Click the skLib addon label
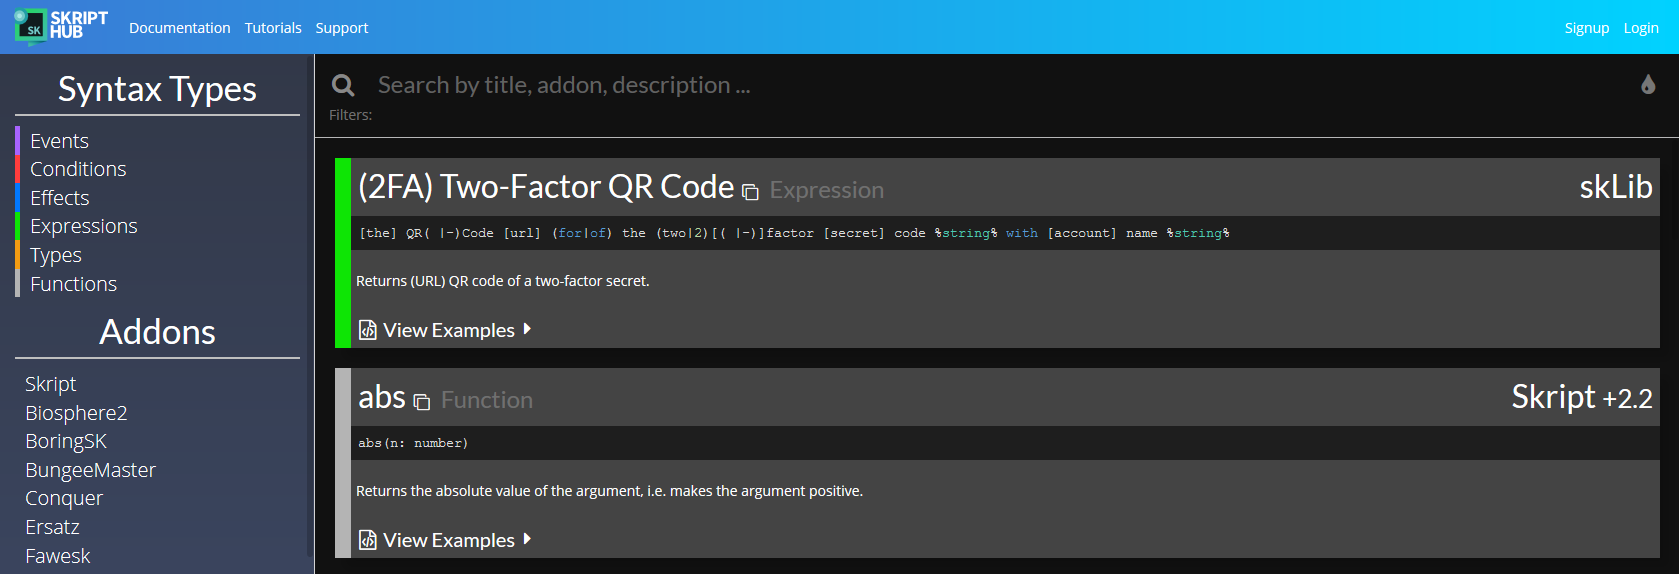 [1615, 187]
